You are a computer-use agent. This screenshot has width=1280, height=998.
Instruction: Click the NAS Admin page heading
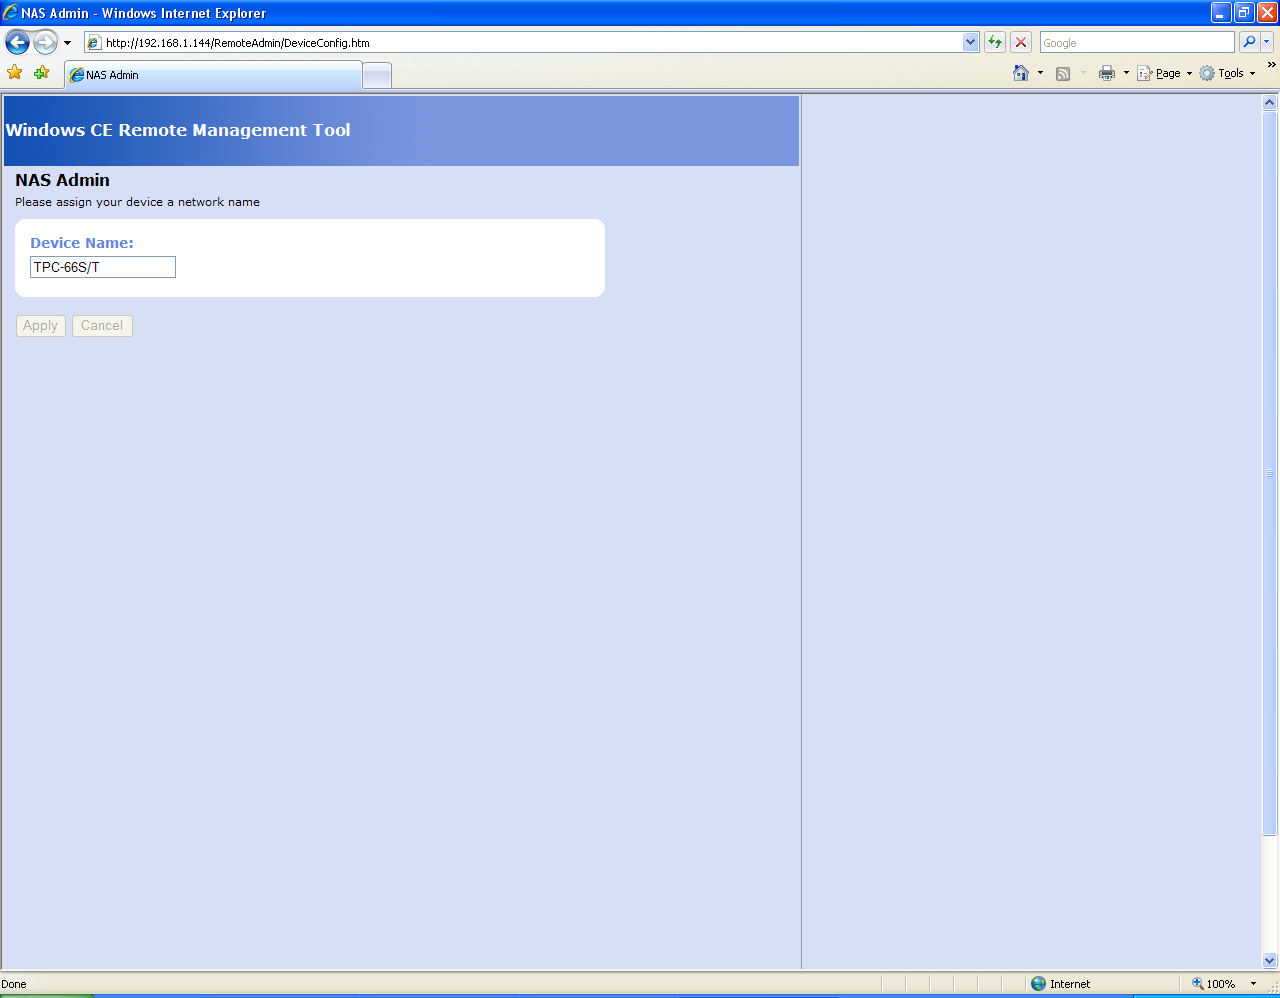point(62,180)
